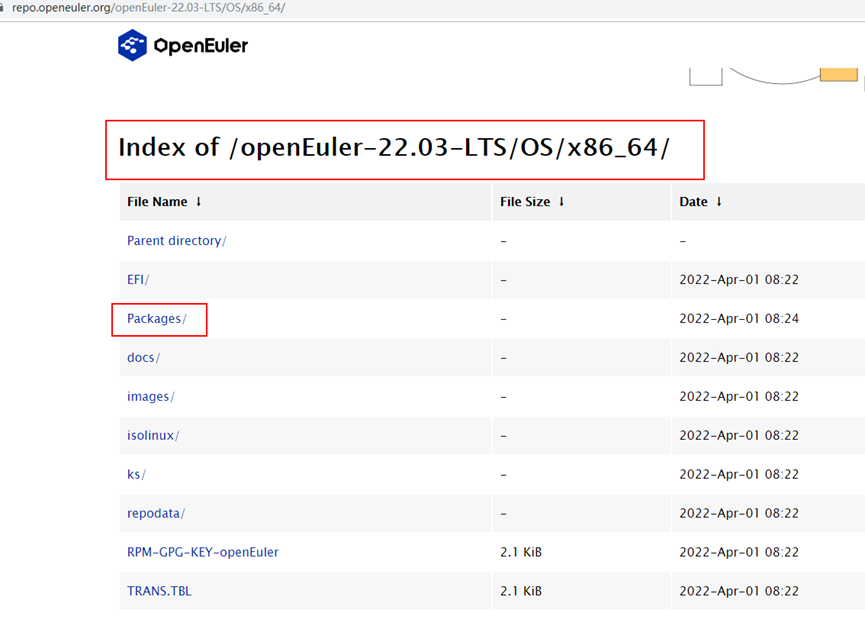
Task: Sort listing by Date arrow
Action: pos(719,202)
